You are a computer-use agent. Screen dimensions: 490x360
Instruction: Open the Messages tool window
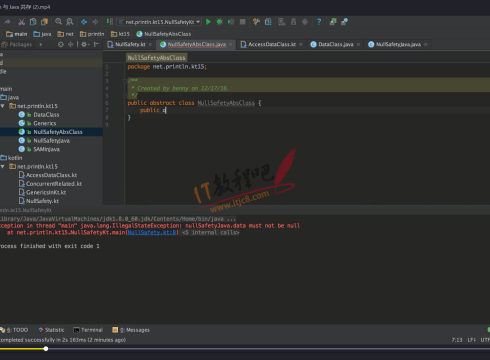coord(131,330)
